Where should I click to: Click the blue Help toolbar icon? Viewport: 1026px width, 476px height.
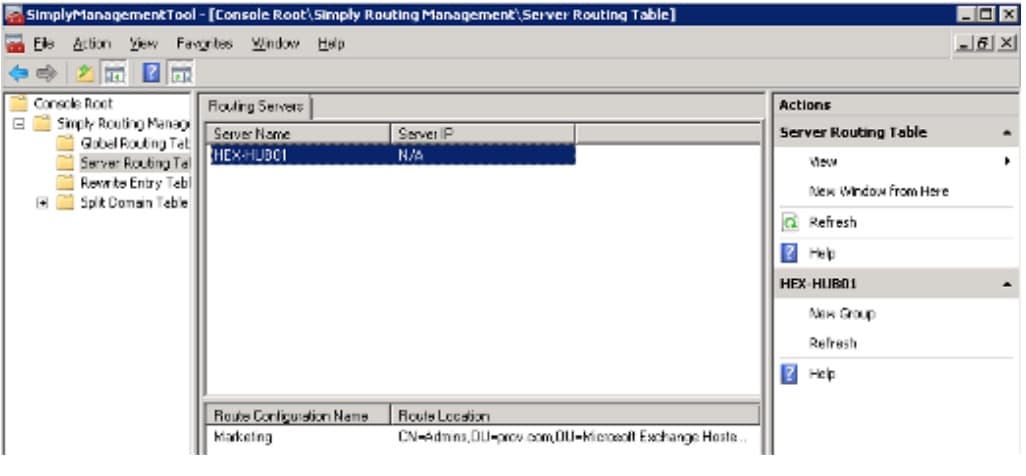[x=152, y=73]
